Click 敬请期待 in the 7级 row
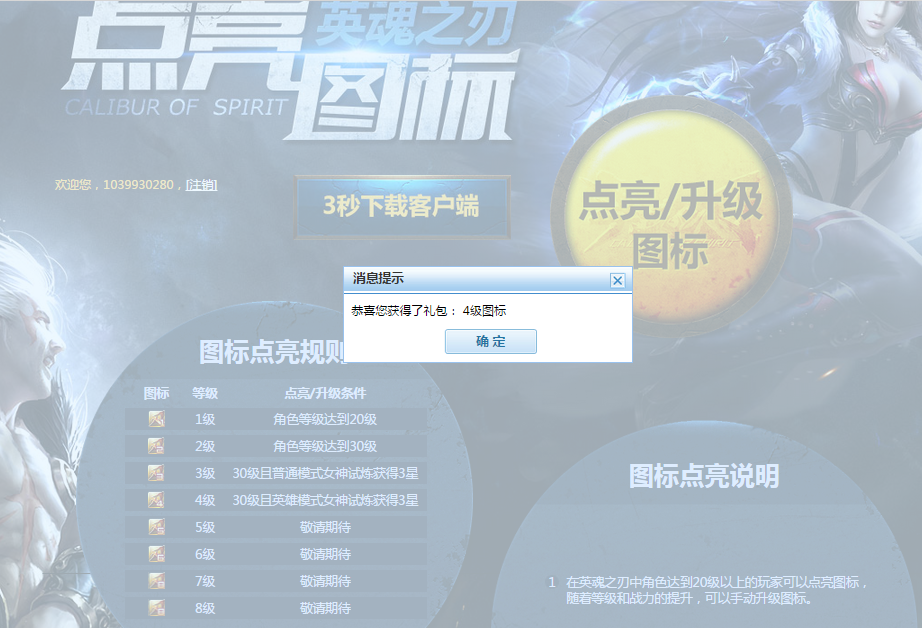Image resolution: width=922 pixels, height=628 pixels. point(325,582)
